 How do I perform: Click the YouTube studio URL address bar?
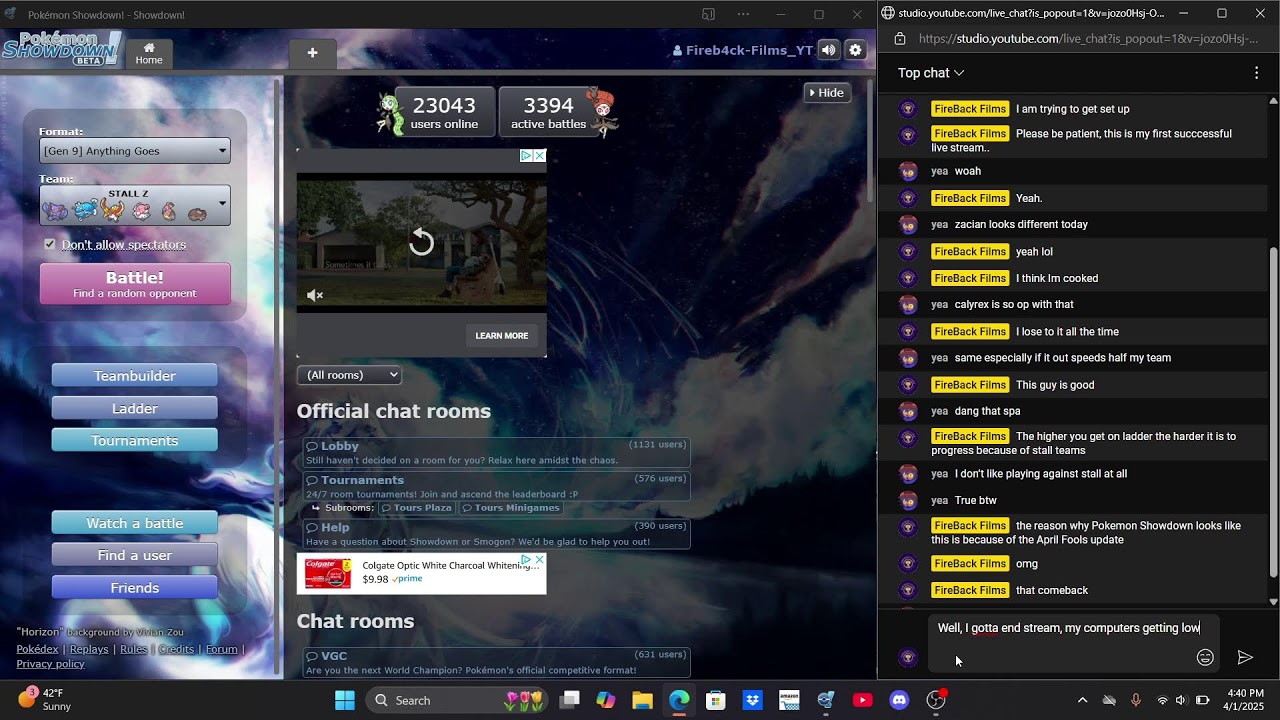coord(1089,39)
